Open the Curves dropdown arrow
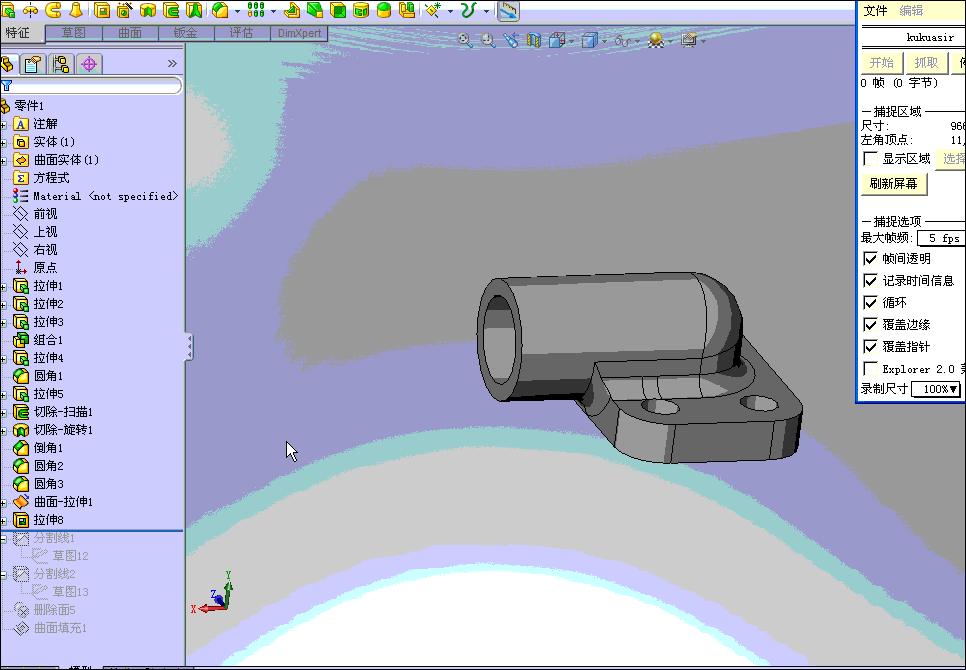The width and height of the screenshot is (966, 670). (x=486, y=11)
